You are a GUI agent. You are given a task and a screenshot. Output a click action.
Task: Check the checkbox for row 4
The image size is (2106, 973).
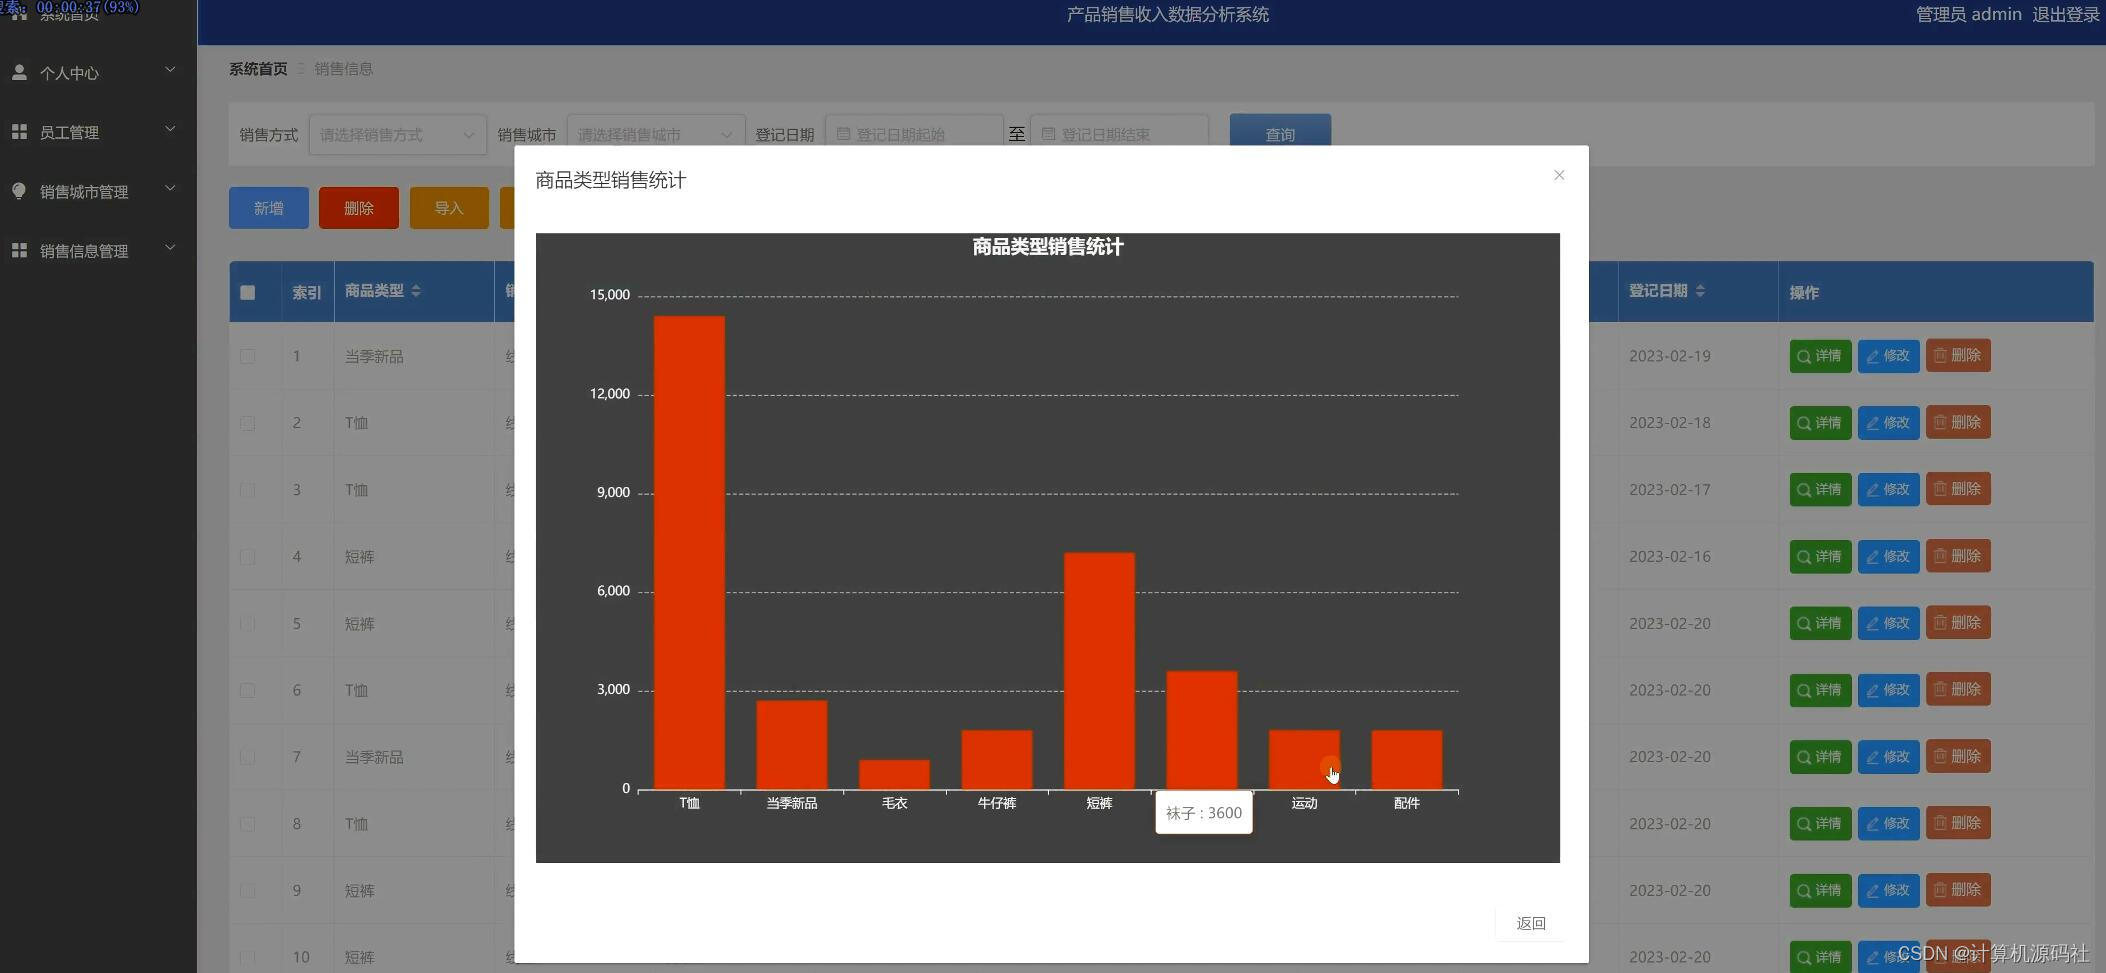click(248, 557)
